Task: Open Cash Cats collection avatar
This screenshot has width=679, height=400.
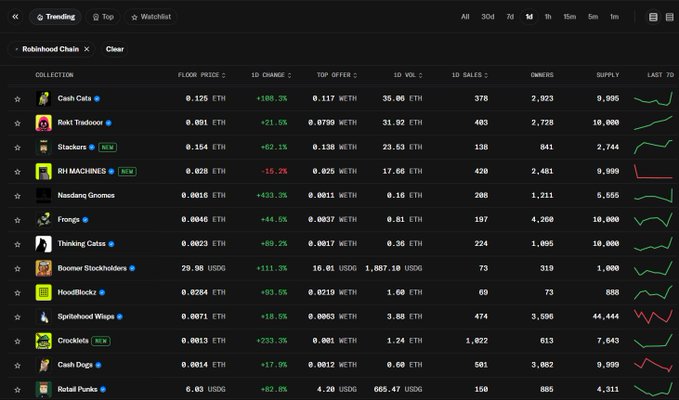Action: point(43,99)
